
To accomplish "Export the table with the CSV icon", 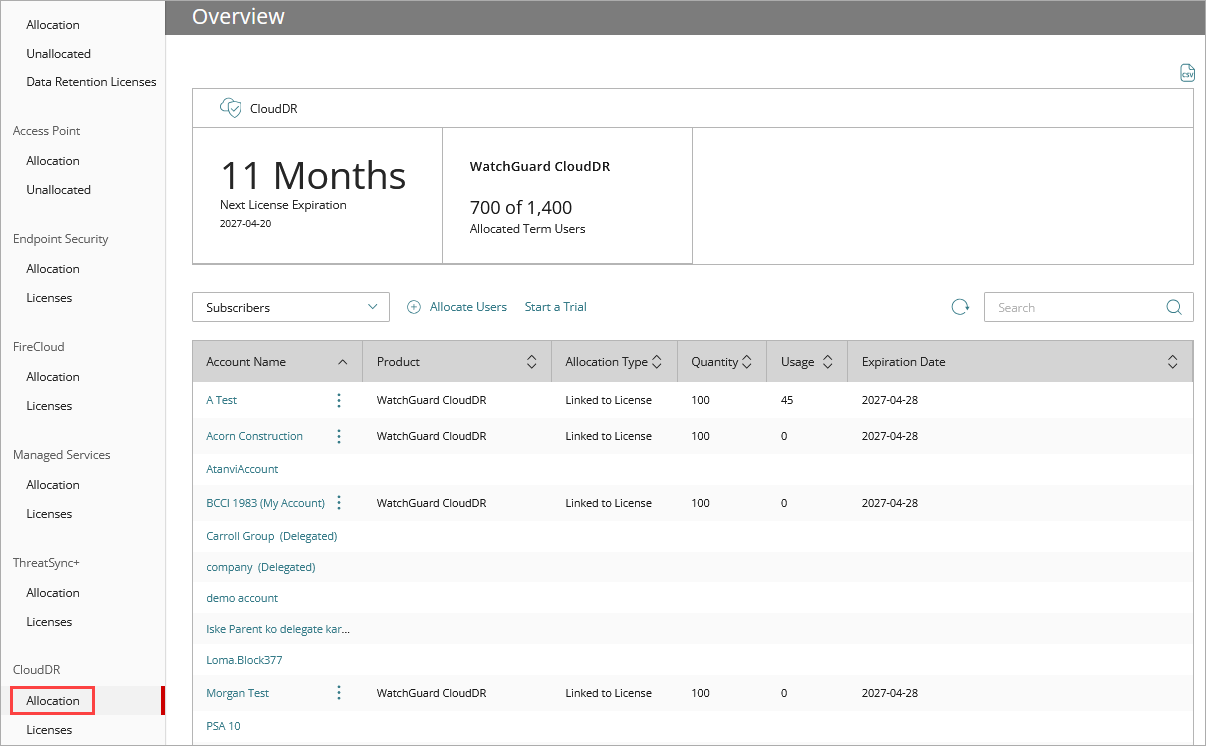I will [x=1187, y=72].
